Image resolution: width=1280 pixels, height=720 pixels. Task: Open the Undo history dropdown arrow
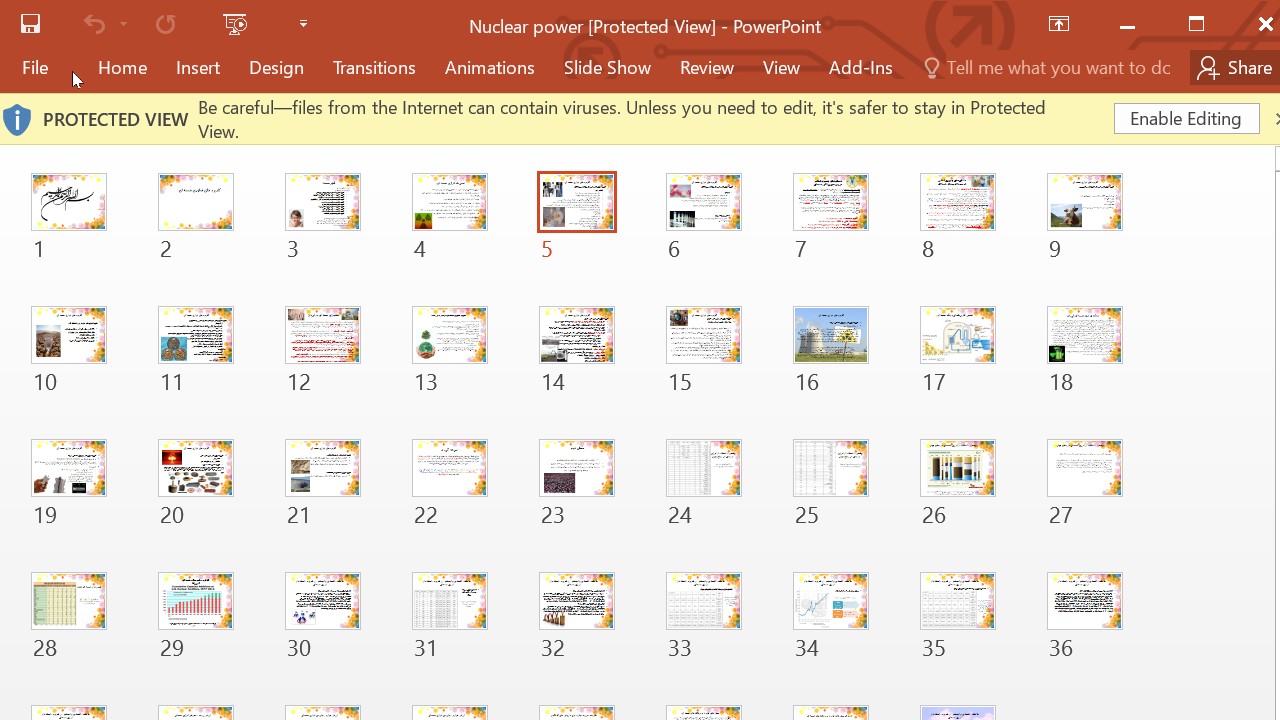(x=123, y=24)
